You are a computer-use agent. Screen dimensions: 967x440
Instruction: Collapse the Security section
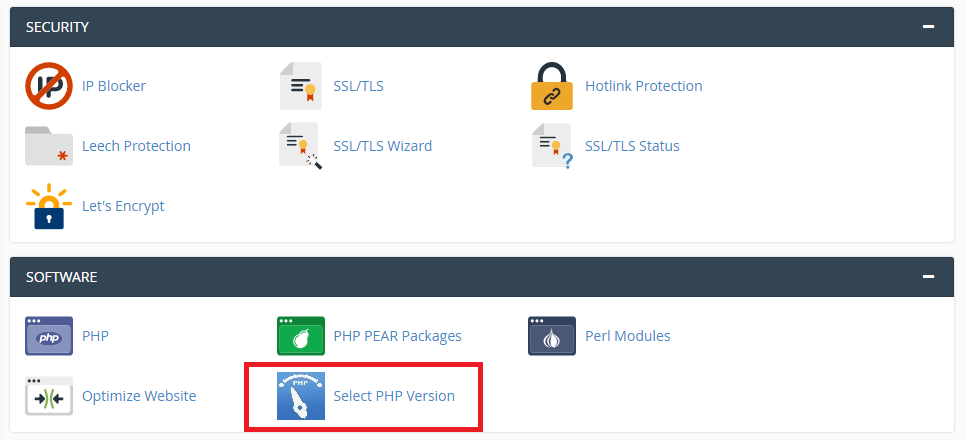928,27
